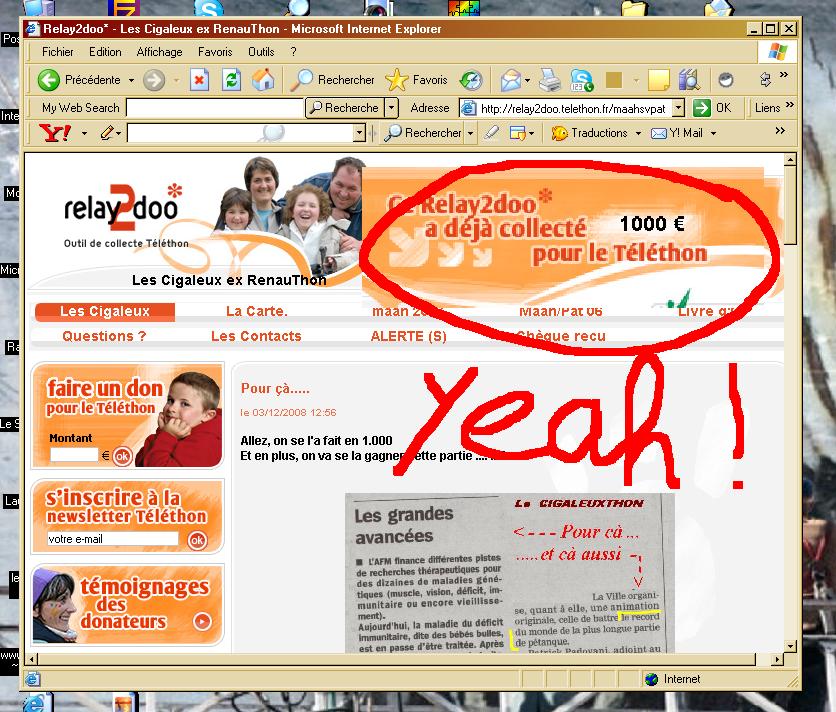Submit newsletter email with ok button

pyautogui.click(x=197, y=540)
